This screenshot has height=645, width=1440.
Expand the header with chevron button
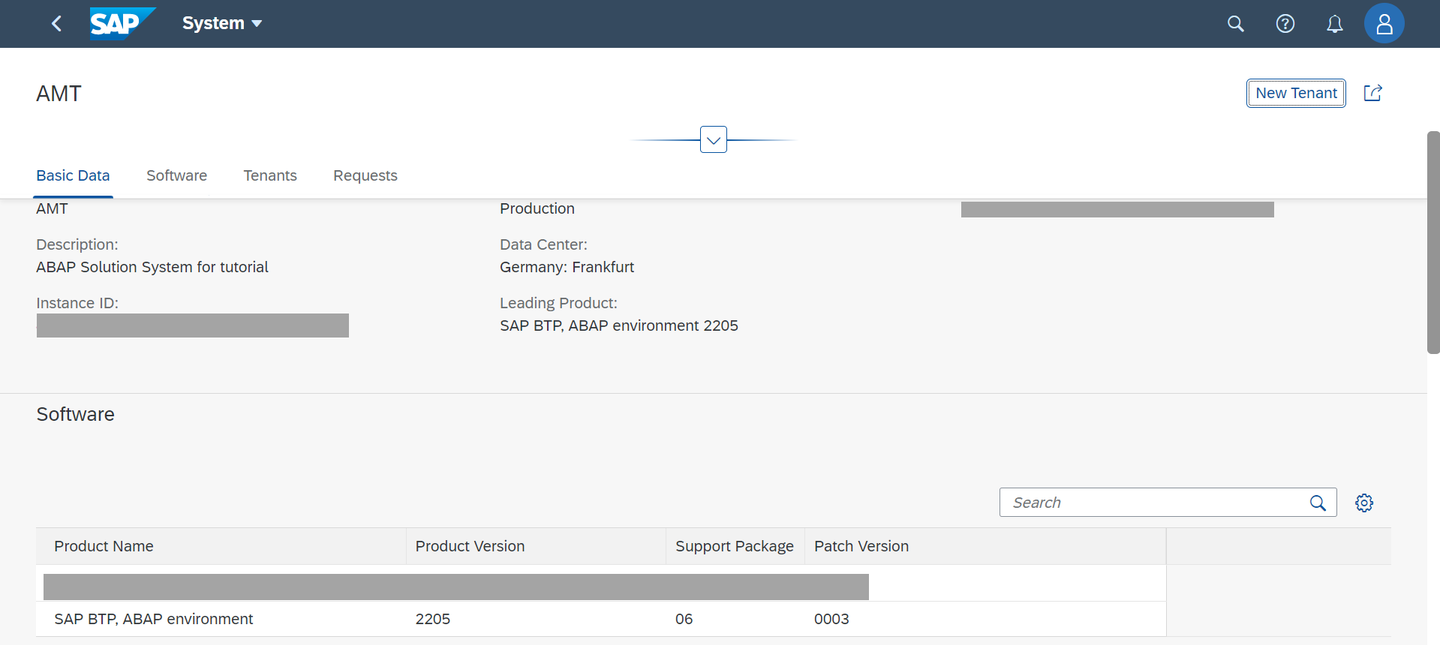(713, 140)
